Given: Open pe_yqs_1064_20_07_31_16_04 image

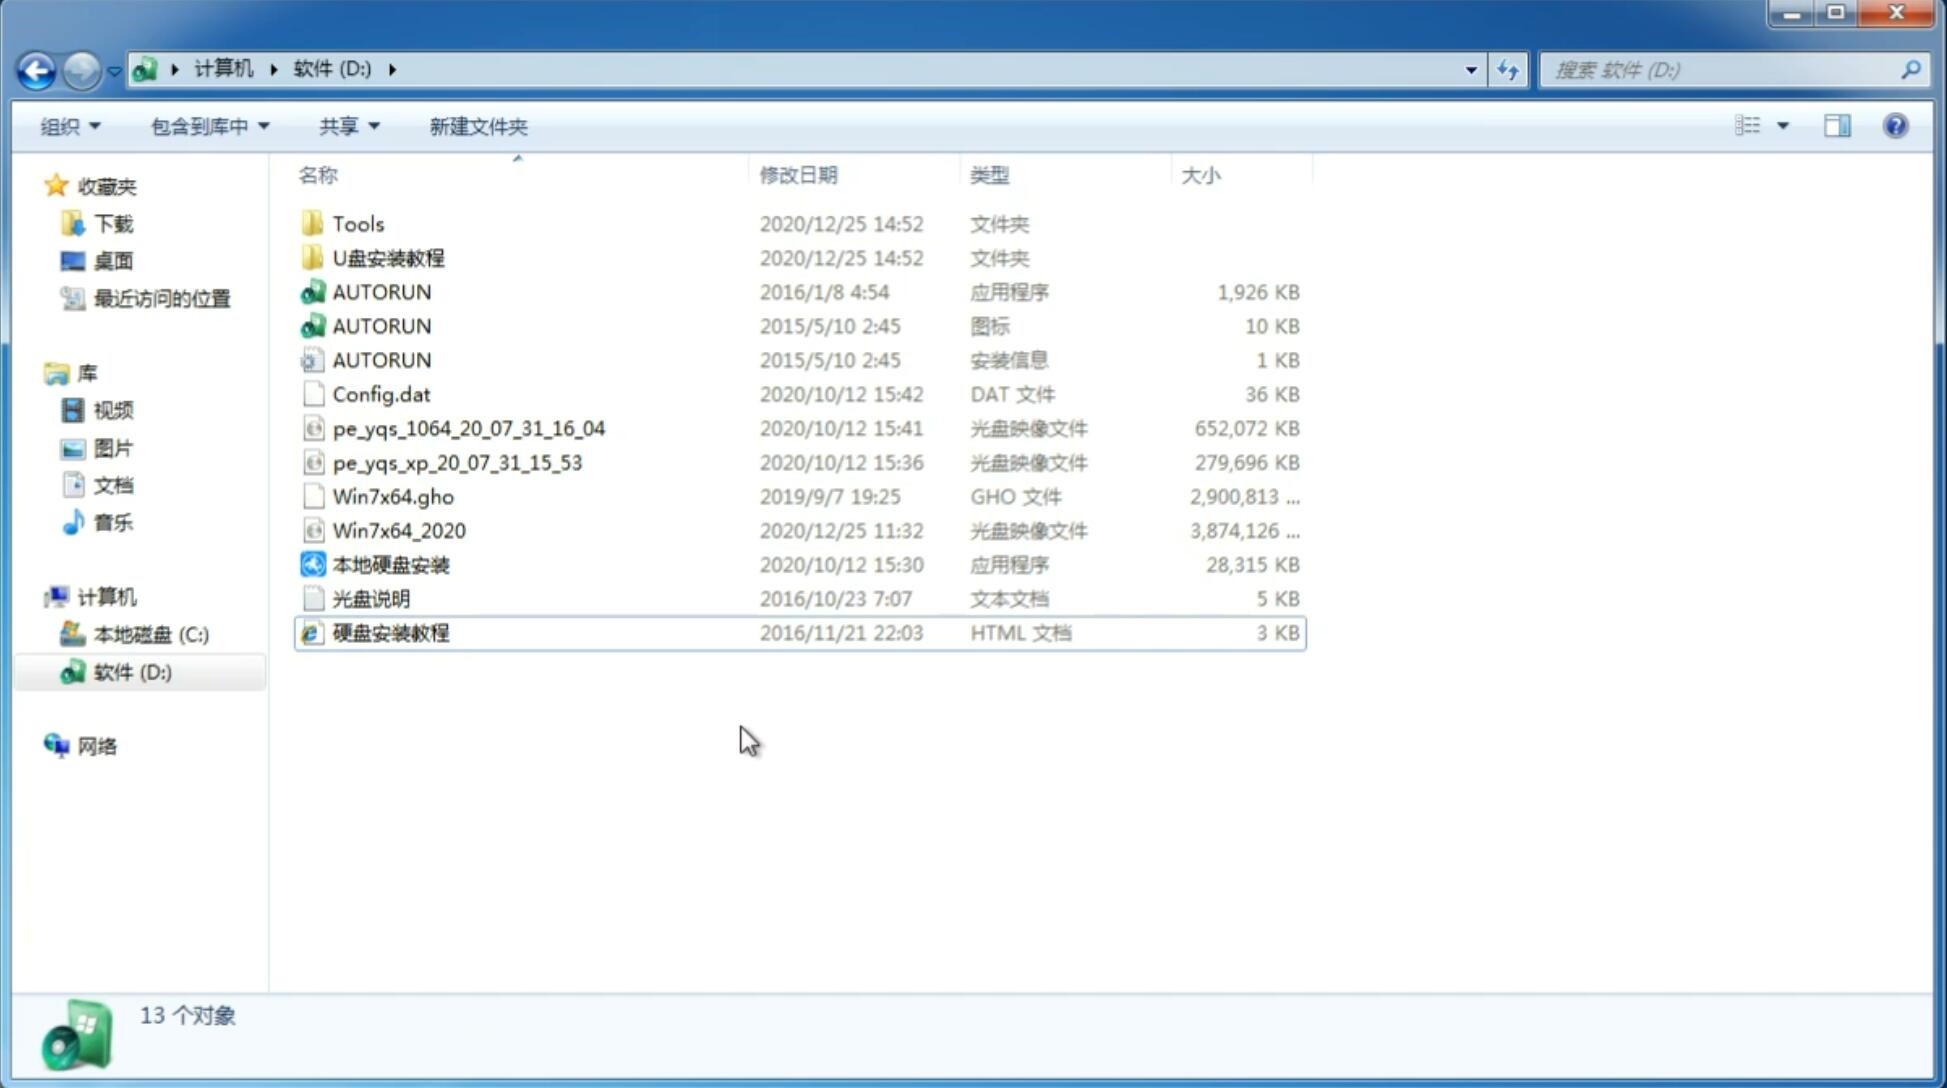Looking at the screenshot, I should (468, 428).
